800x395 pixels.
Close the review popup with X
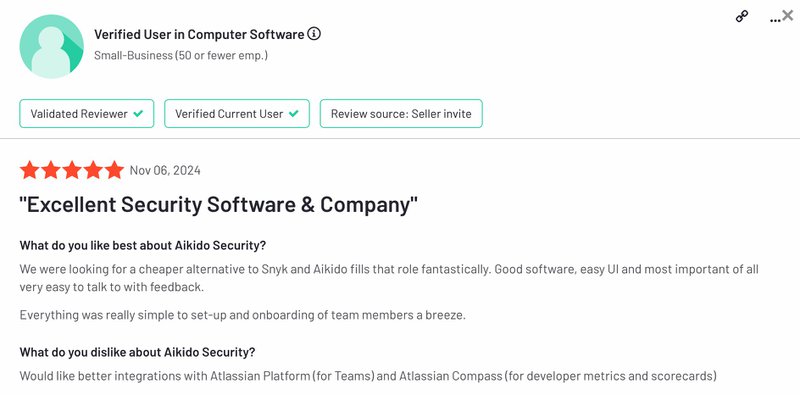pyautogui.click(x=788, y=16)
